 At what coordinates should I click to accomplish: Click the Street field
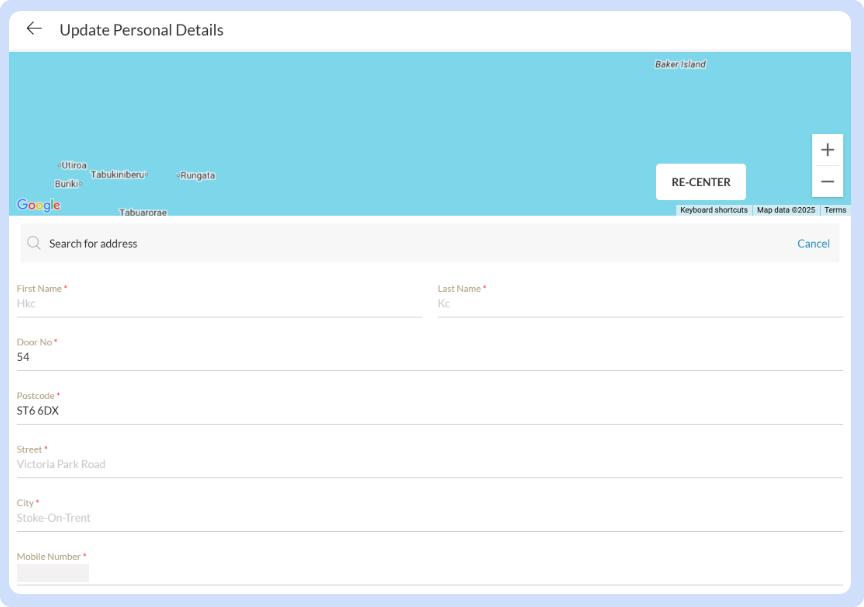click(x=430, y=464)
